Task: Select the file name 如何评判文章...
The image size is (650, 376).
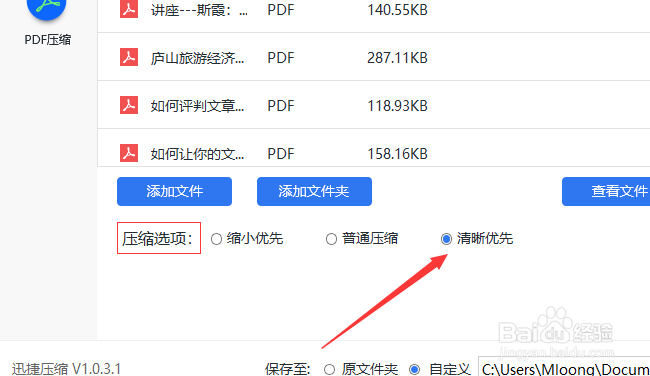Action: point(197,106)
